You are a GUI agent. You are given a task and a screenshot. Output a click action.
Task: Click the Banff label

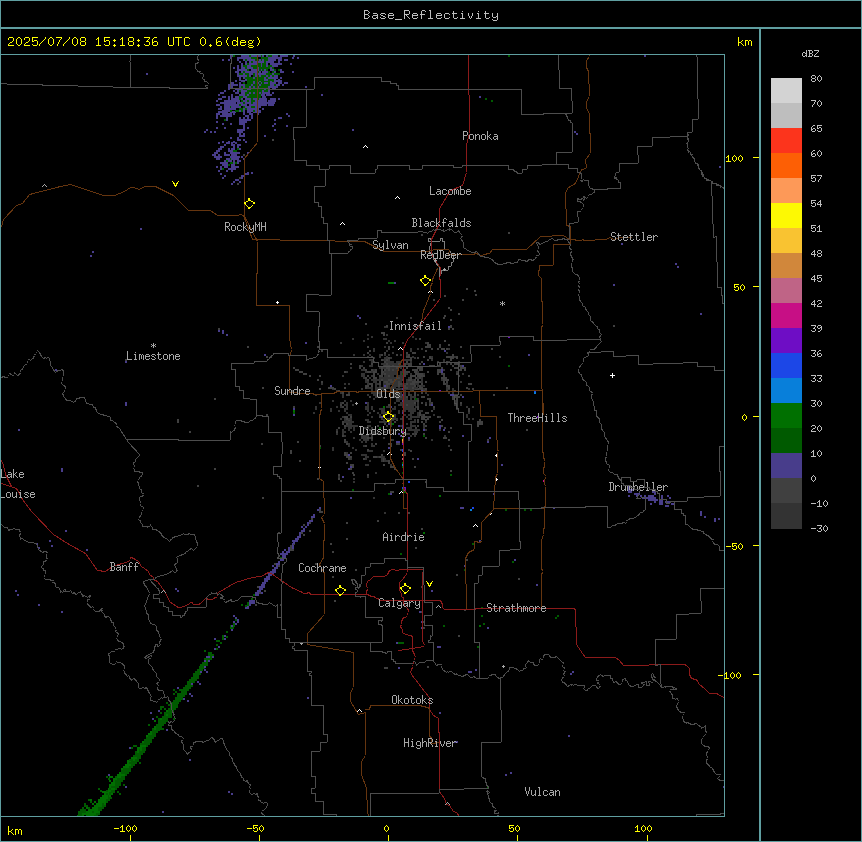click(124, 567)
